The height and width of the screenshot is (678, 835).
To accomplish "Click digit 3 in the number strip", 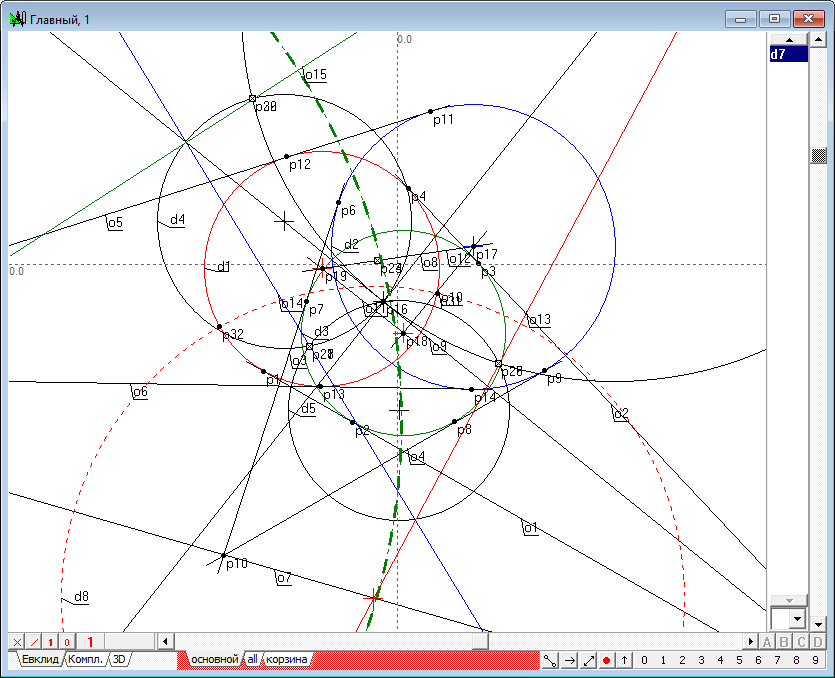I will pos(701,660).
